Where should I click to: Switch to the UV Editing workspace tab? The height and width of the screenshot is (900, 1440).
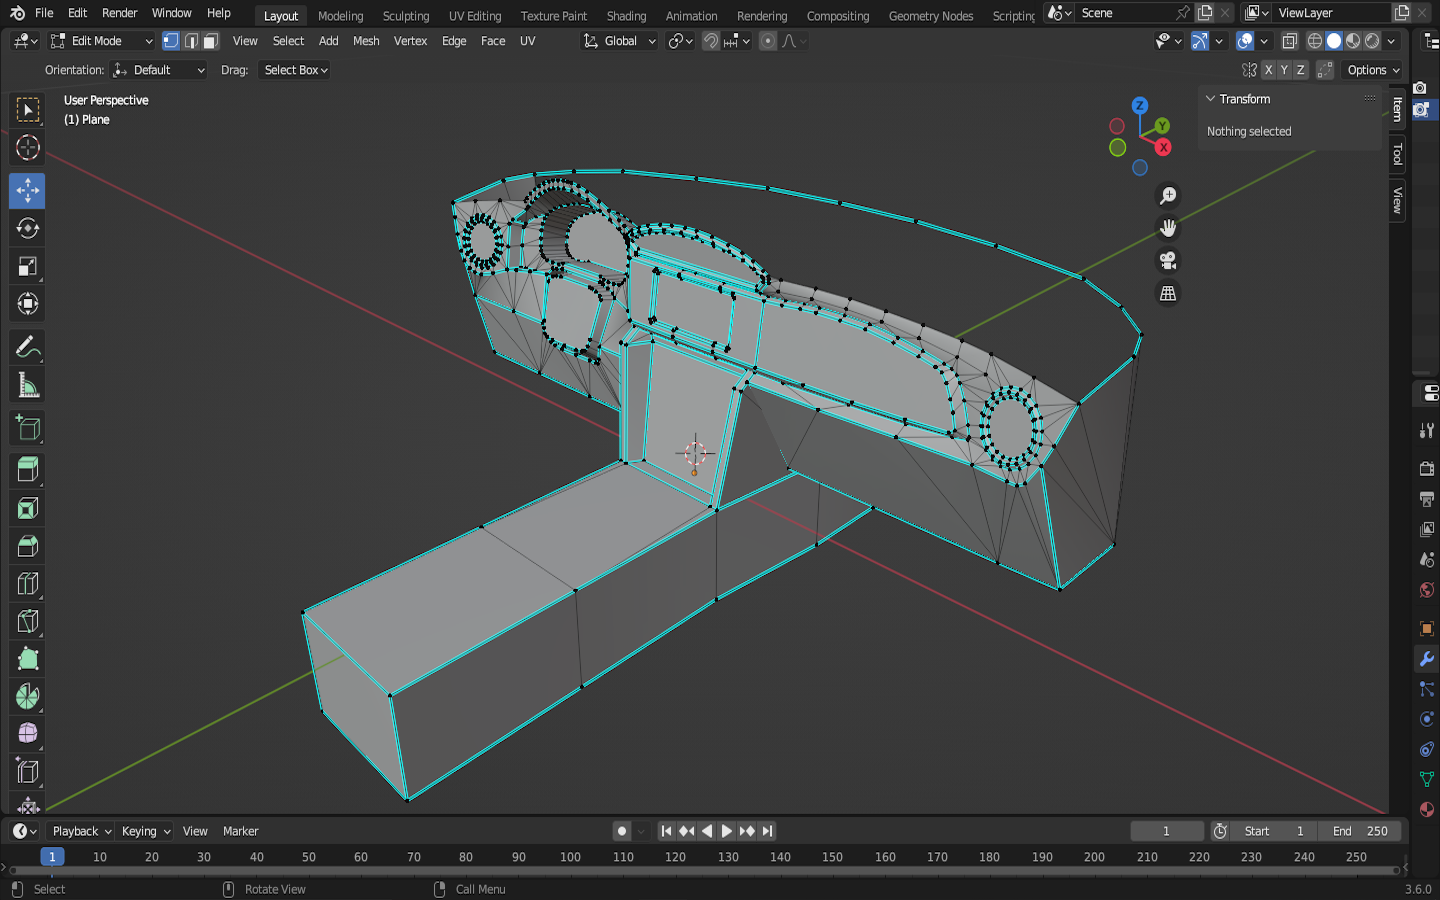(x=475, y=16)
